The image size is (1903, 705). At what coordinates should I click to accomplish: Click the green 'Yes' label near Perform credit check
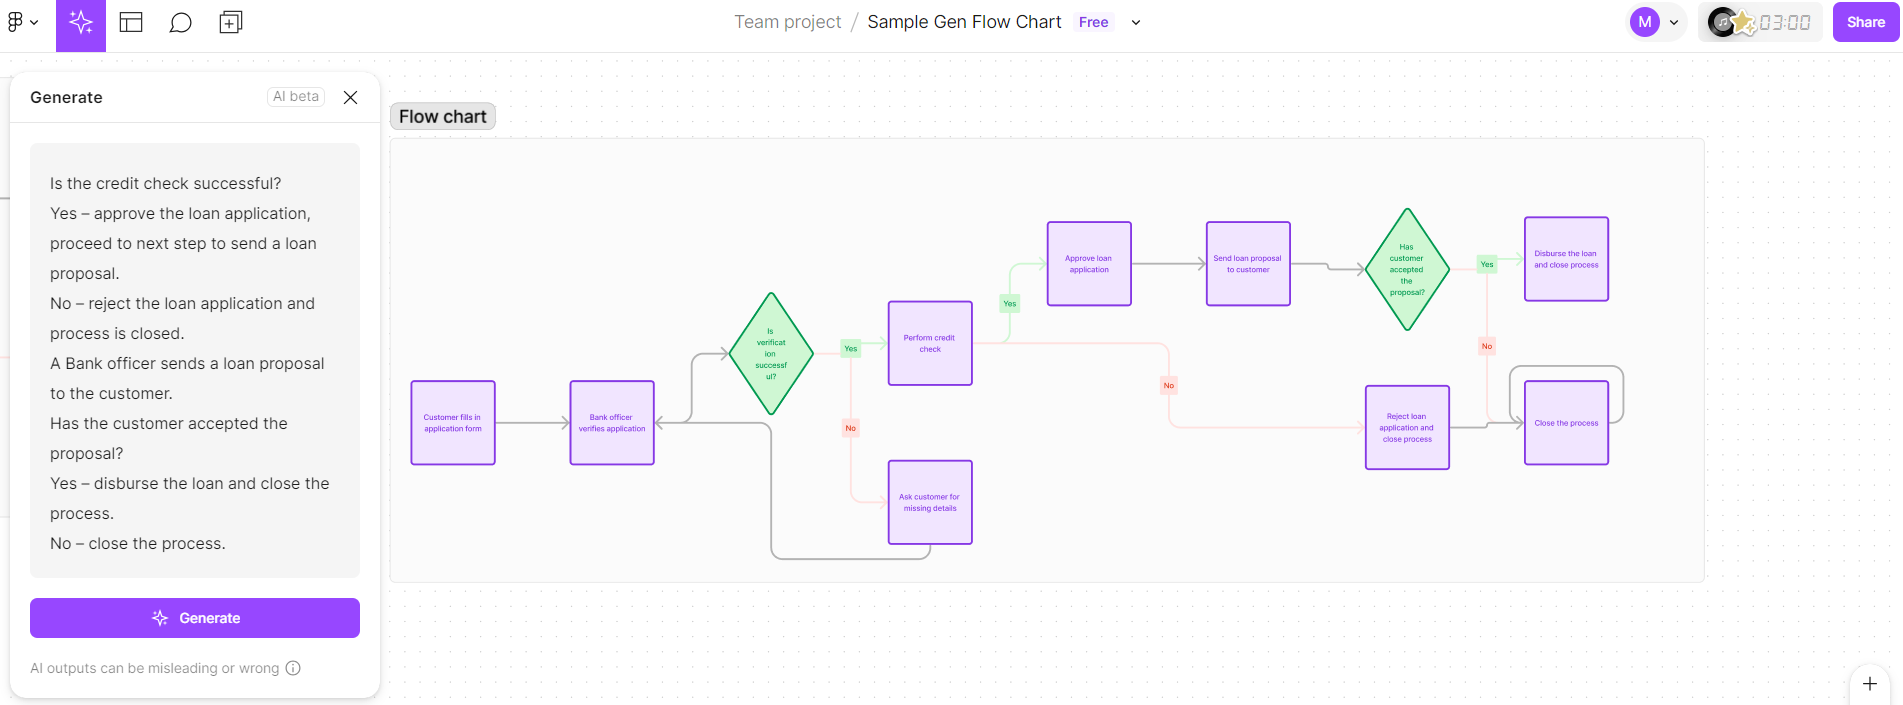pos(1009,303)
